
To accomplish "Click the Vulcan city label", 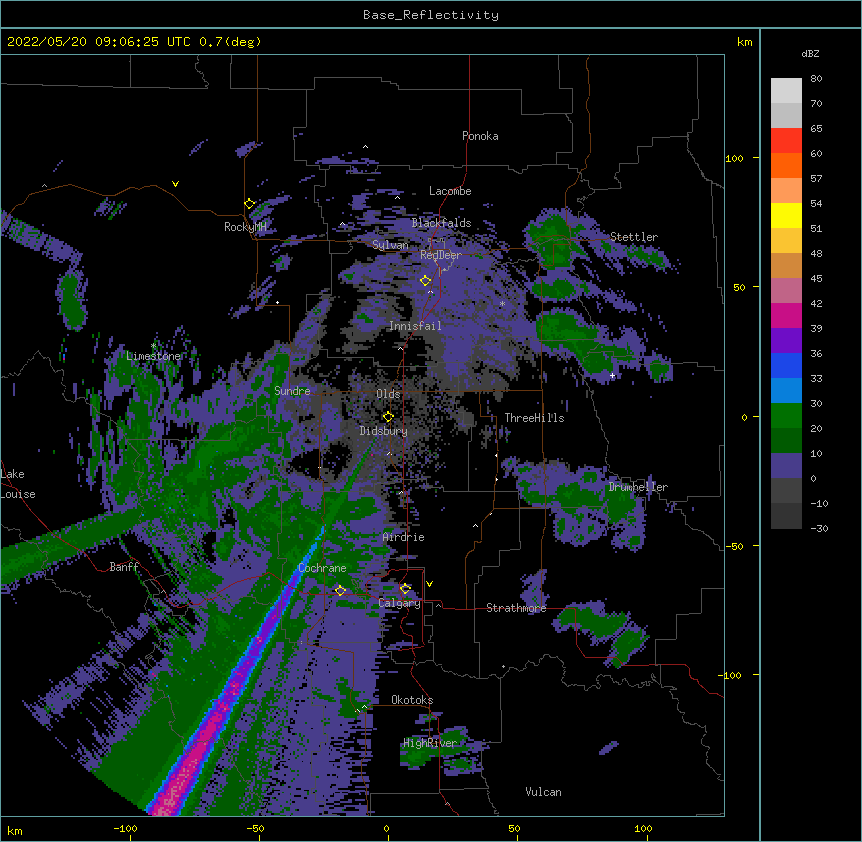I will click(543, 792).
